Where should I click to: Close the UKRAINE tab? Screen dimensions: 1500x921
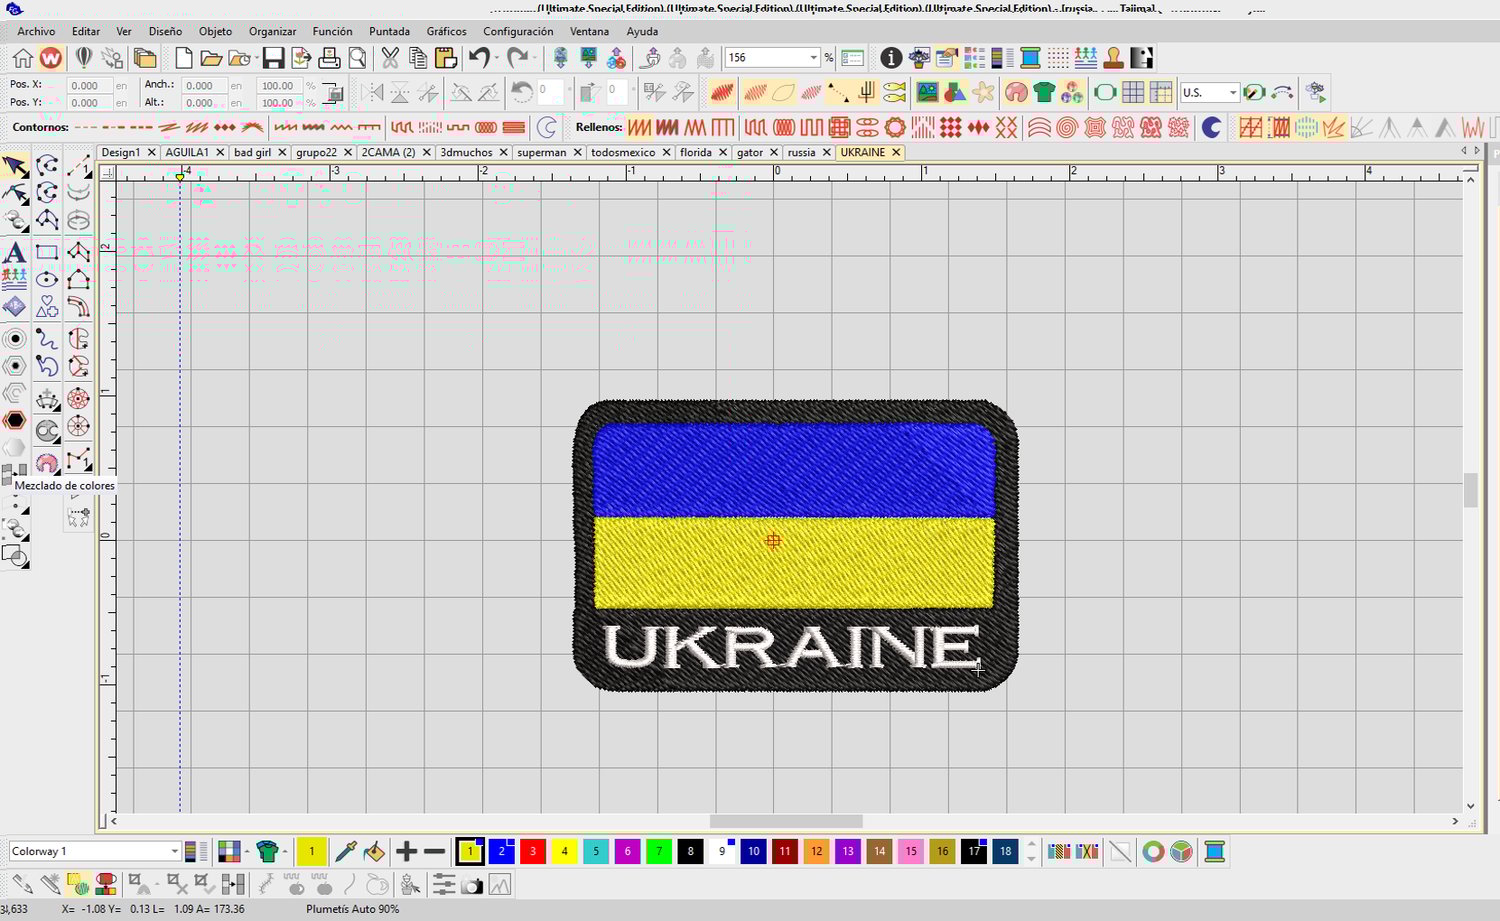896,152
